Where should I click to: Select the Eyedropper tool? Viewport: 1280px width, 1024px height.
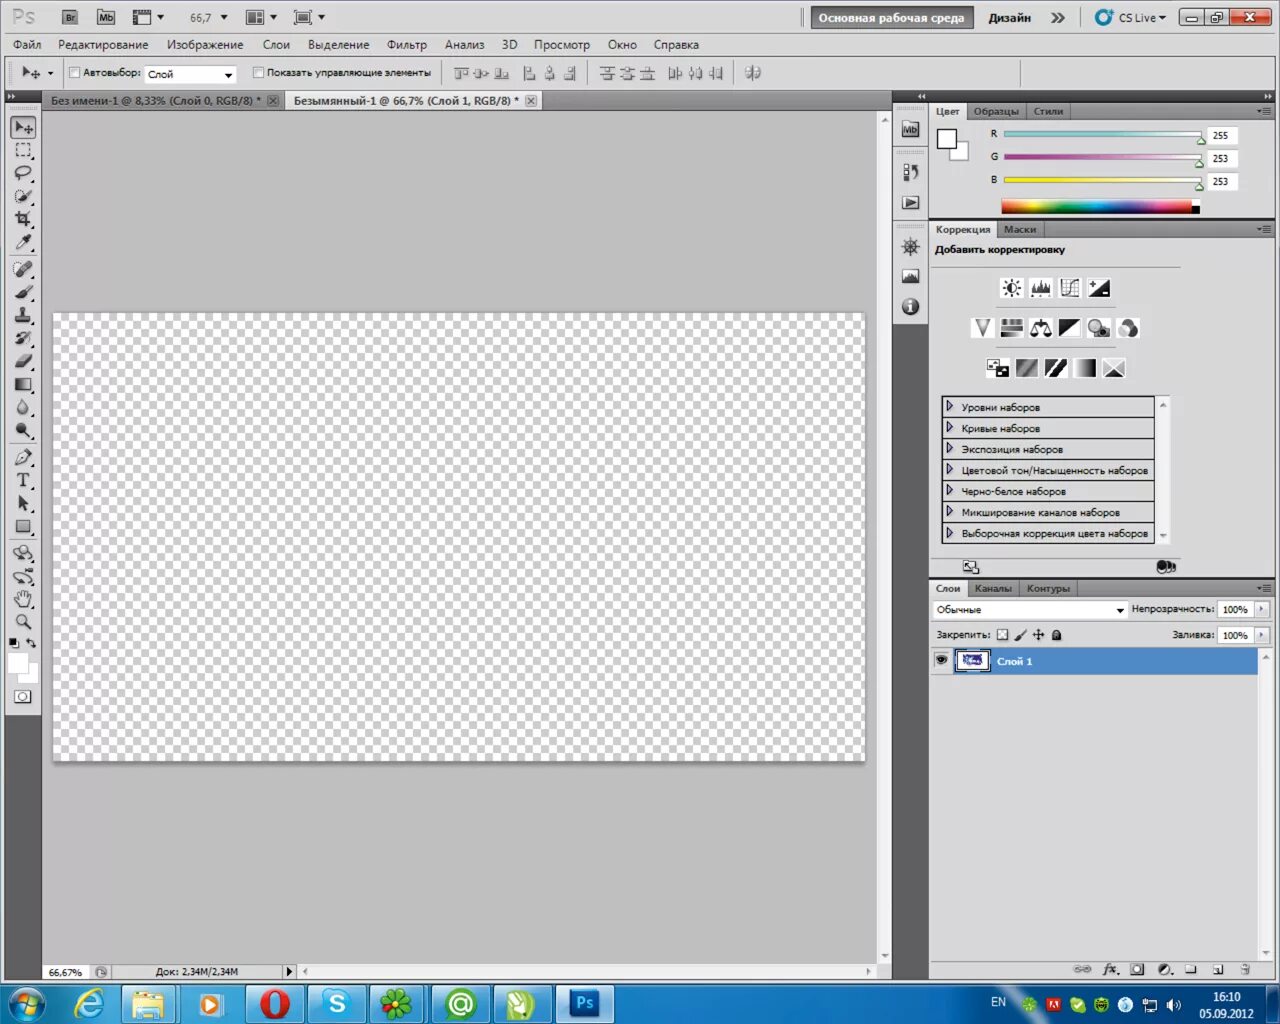(x=24, y=242)
